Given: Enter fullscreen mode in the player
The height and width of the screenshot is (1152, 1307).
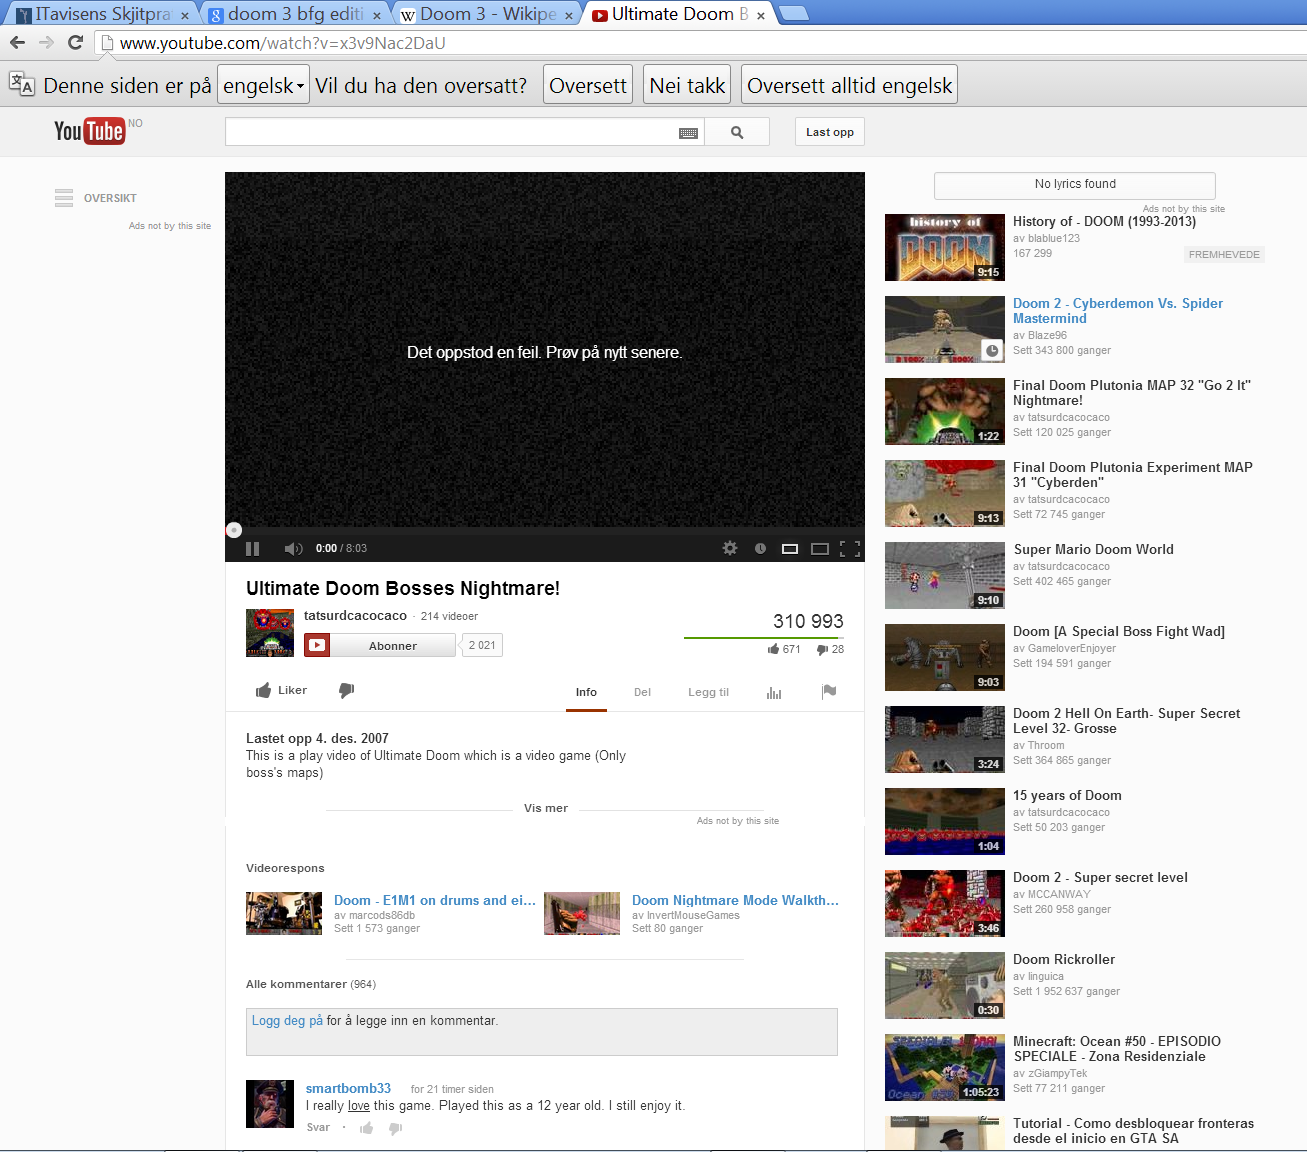Looking at the screenshot, I should (850, 548).
